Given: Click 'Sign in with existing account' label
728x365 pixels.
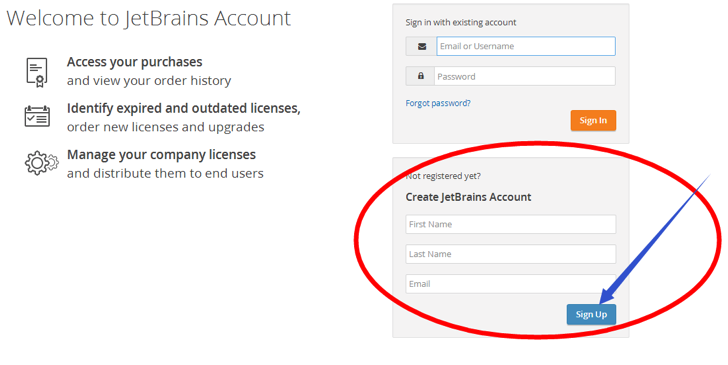Looking at the screenshot, I should click(x=461, y=22).
